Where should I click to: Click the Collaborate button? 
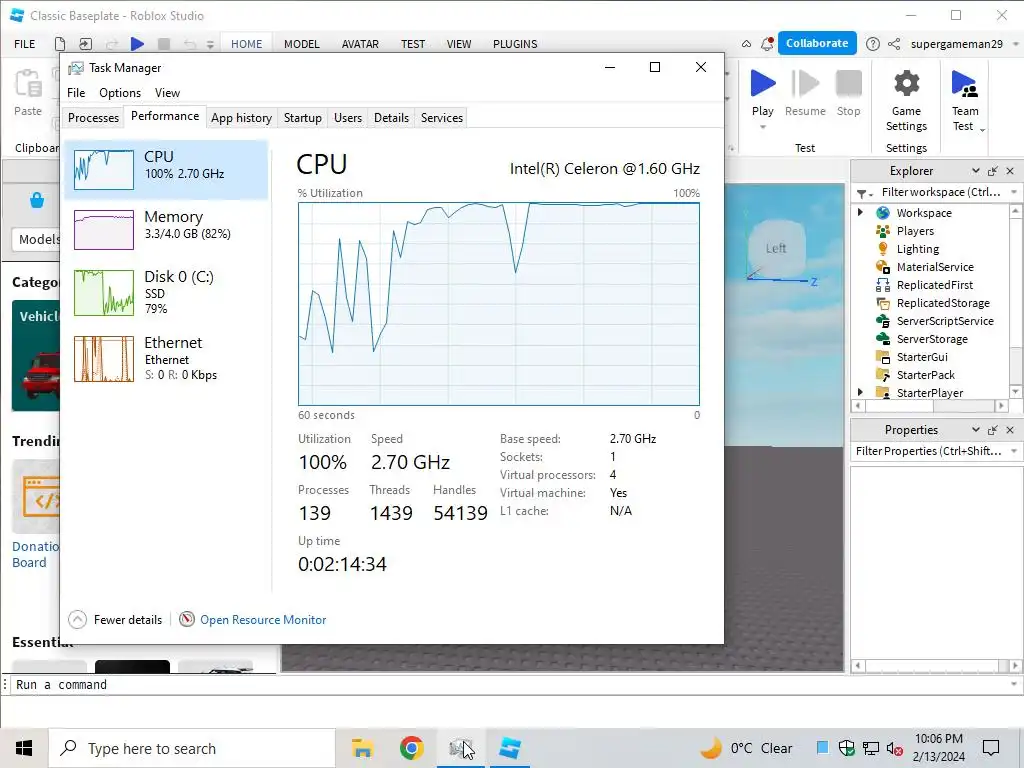pos(817,43)
